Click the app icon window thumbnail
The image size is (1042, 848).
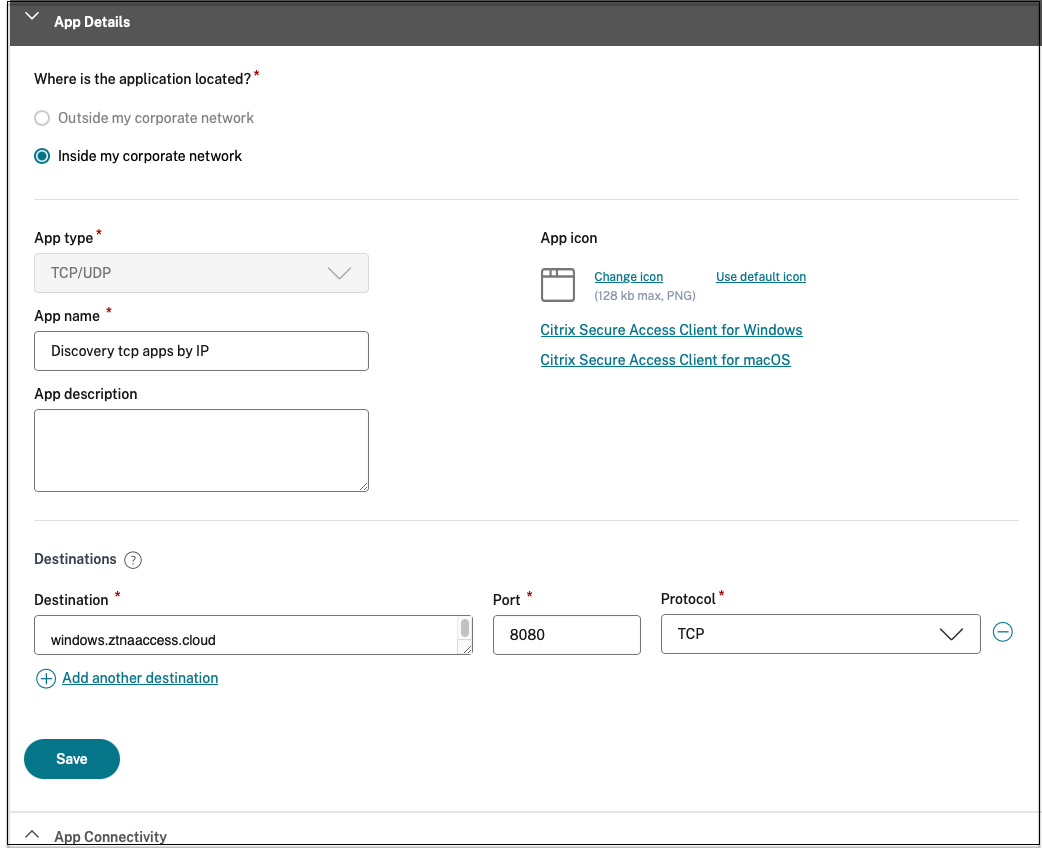558,285
